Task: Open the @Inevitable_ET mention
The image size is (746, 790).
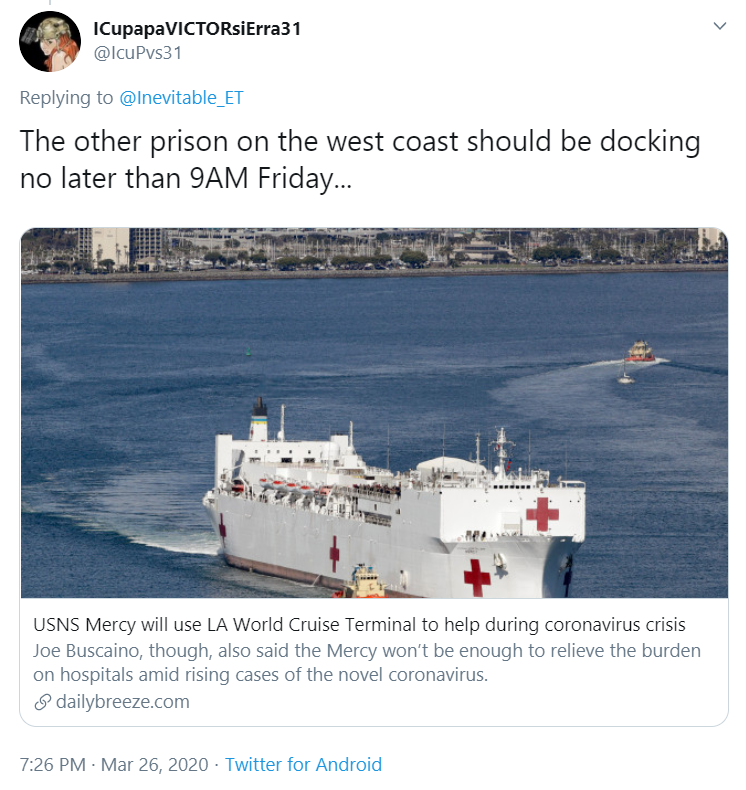Action: [x=181, y=98]
